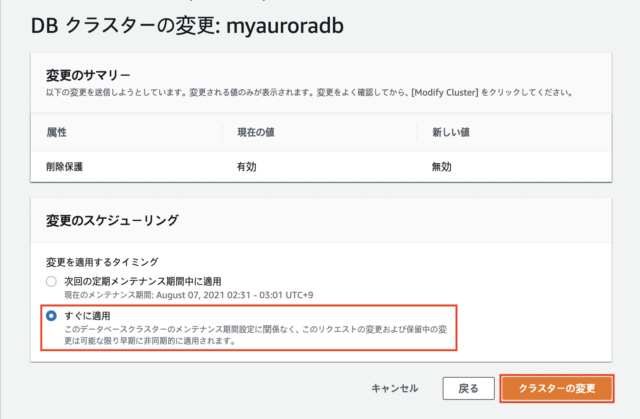Click the 変更を適用するタイミング label

tap(102, 262)
